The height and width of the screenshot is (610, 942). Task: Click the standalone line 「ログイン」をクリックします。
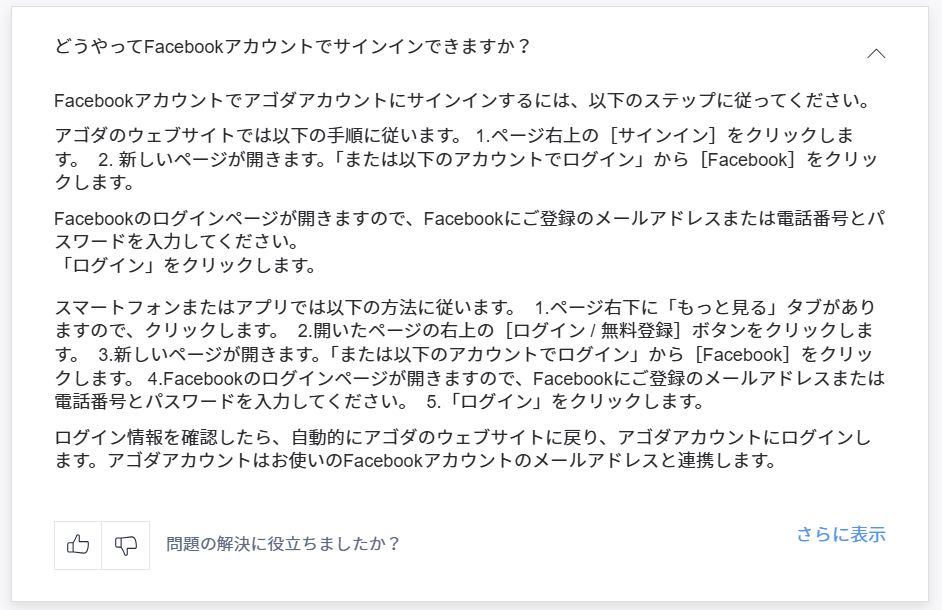click(x=186, y=265)
